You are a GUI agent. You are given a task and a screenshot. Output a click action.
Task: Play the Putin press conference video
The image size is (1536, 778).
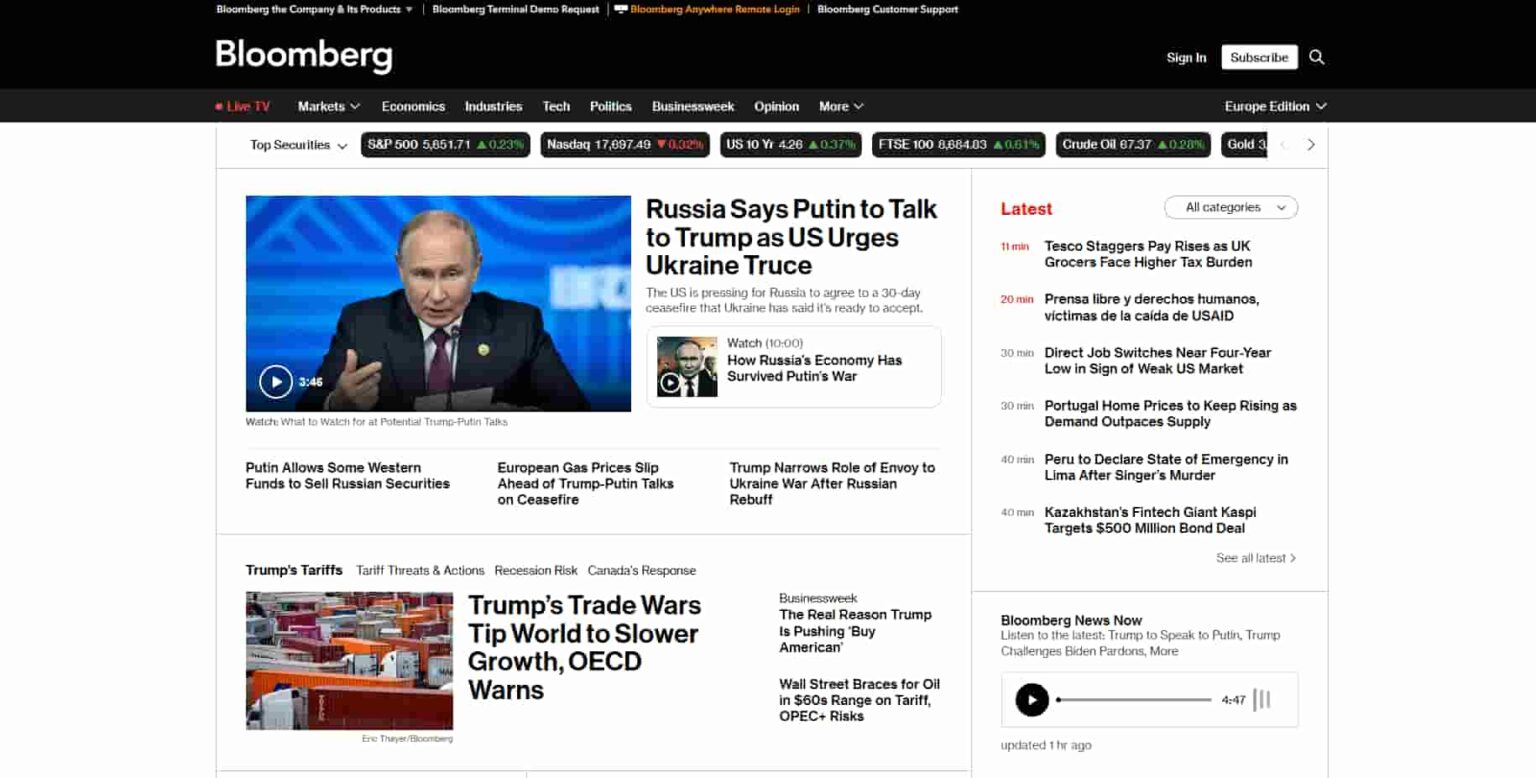coord(276,381)
